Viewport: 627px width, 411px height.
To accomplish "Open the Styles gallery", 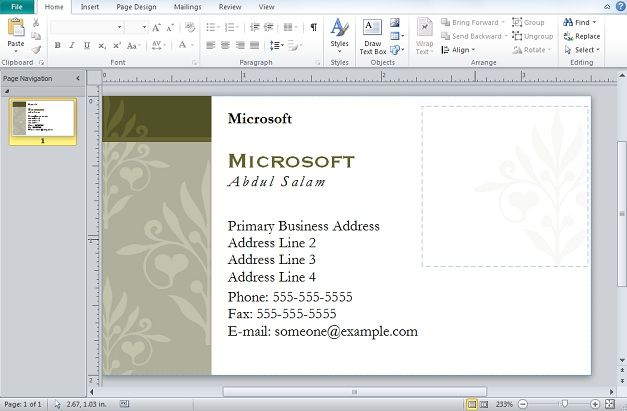I will 339,35.
